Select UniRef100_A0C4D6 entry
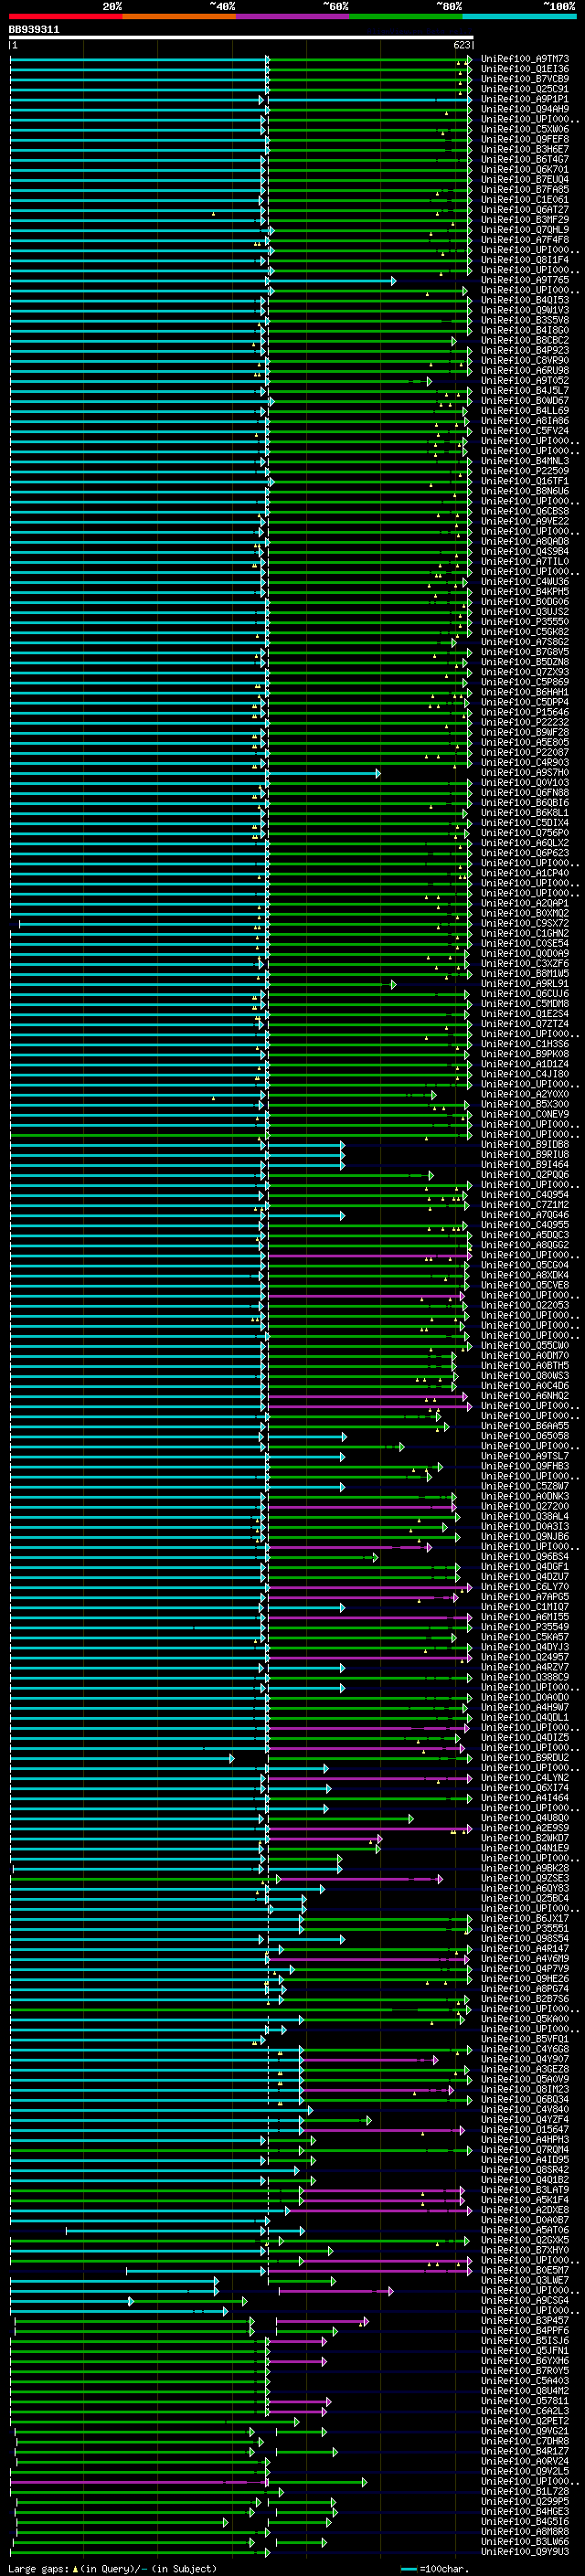Viewport: 585px width, 2576px height. [525, 1385]
